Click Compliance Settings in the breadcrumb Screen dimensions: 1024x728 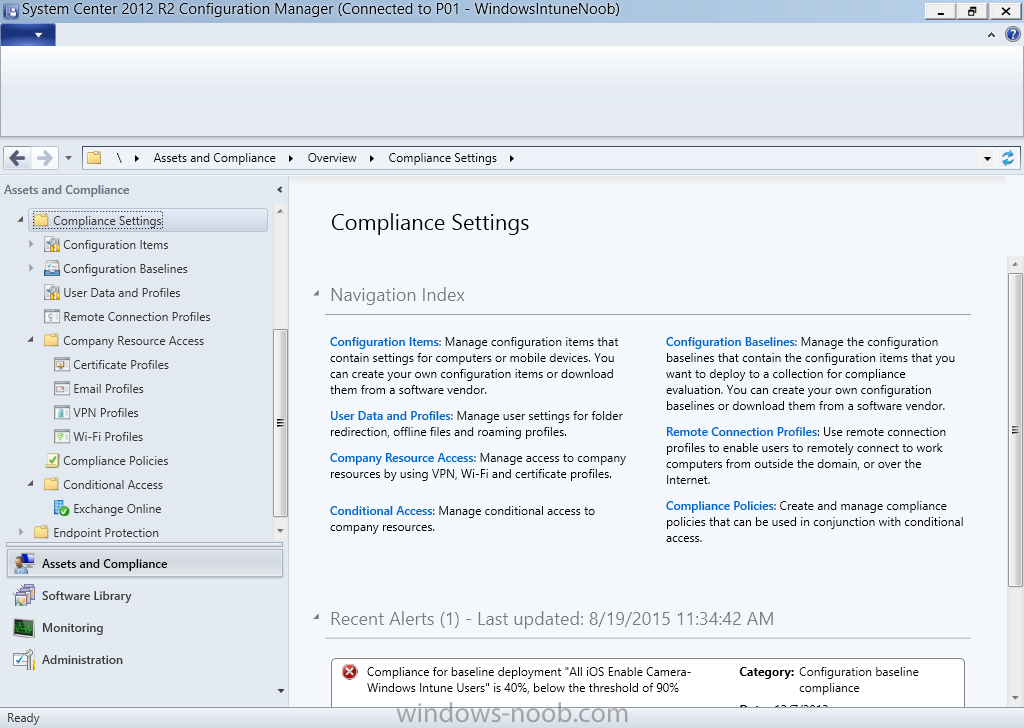[442, 158]
